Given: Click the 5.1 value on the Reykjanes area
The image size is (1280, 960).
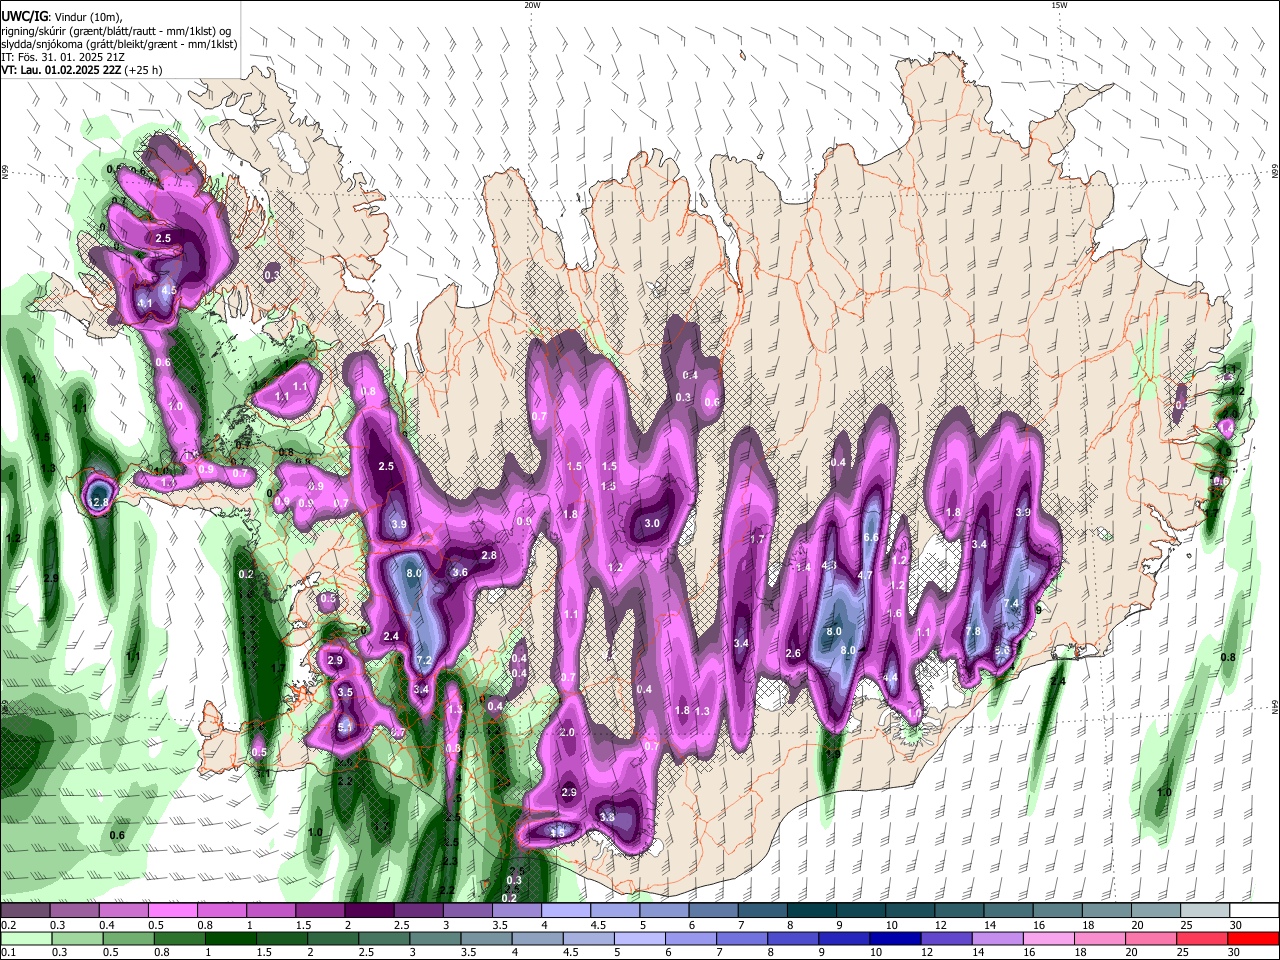Looking at the screenshot, I should [345, 727].
